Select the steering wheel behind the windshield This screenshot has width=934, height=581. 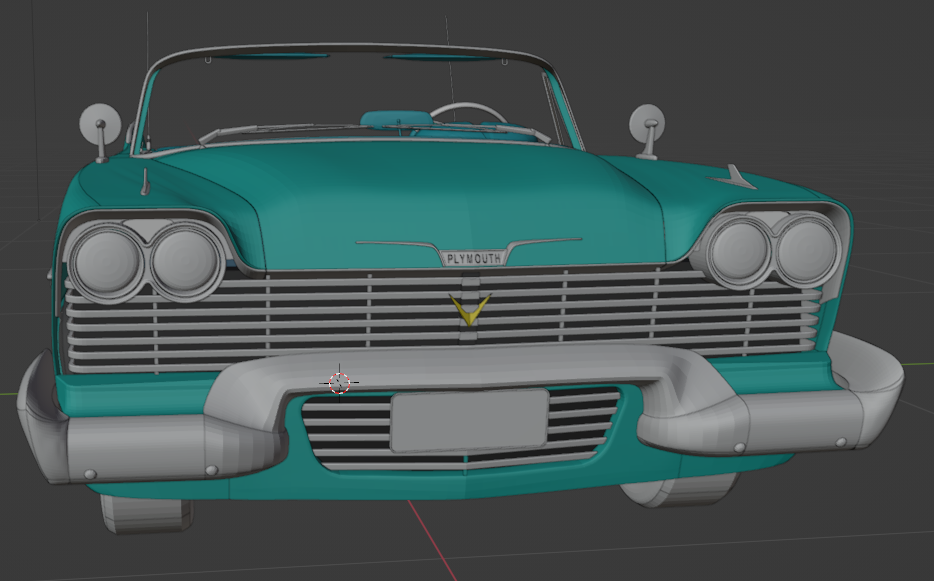(468, 112)
